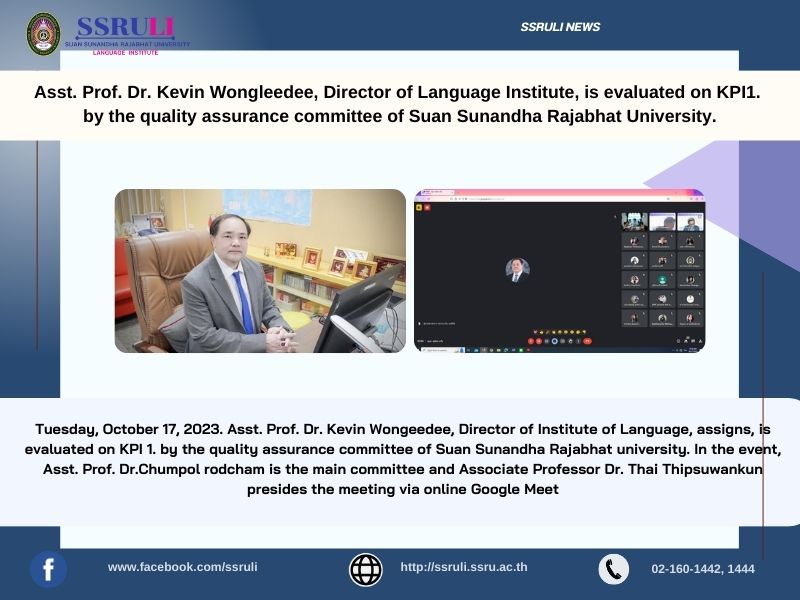Open the photo of director at desk
This screenshot has height=600, width=800.
(260, 271)
